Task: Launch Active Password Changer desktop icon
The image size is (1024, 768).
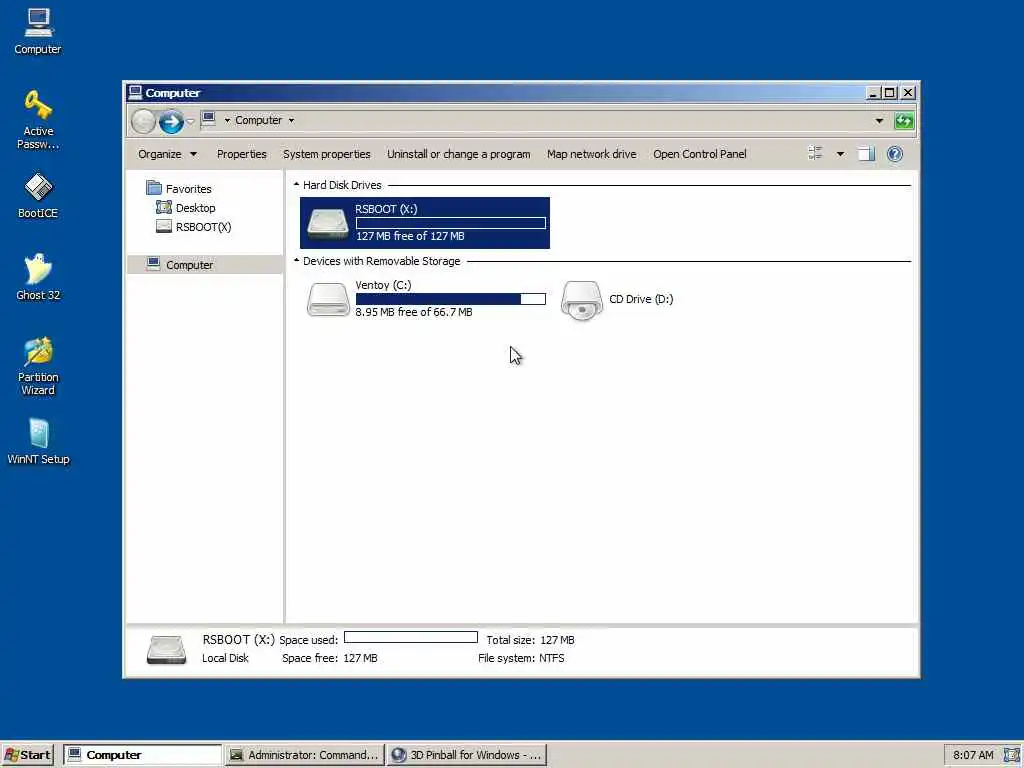Action: coord(38,120)
